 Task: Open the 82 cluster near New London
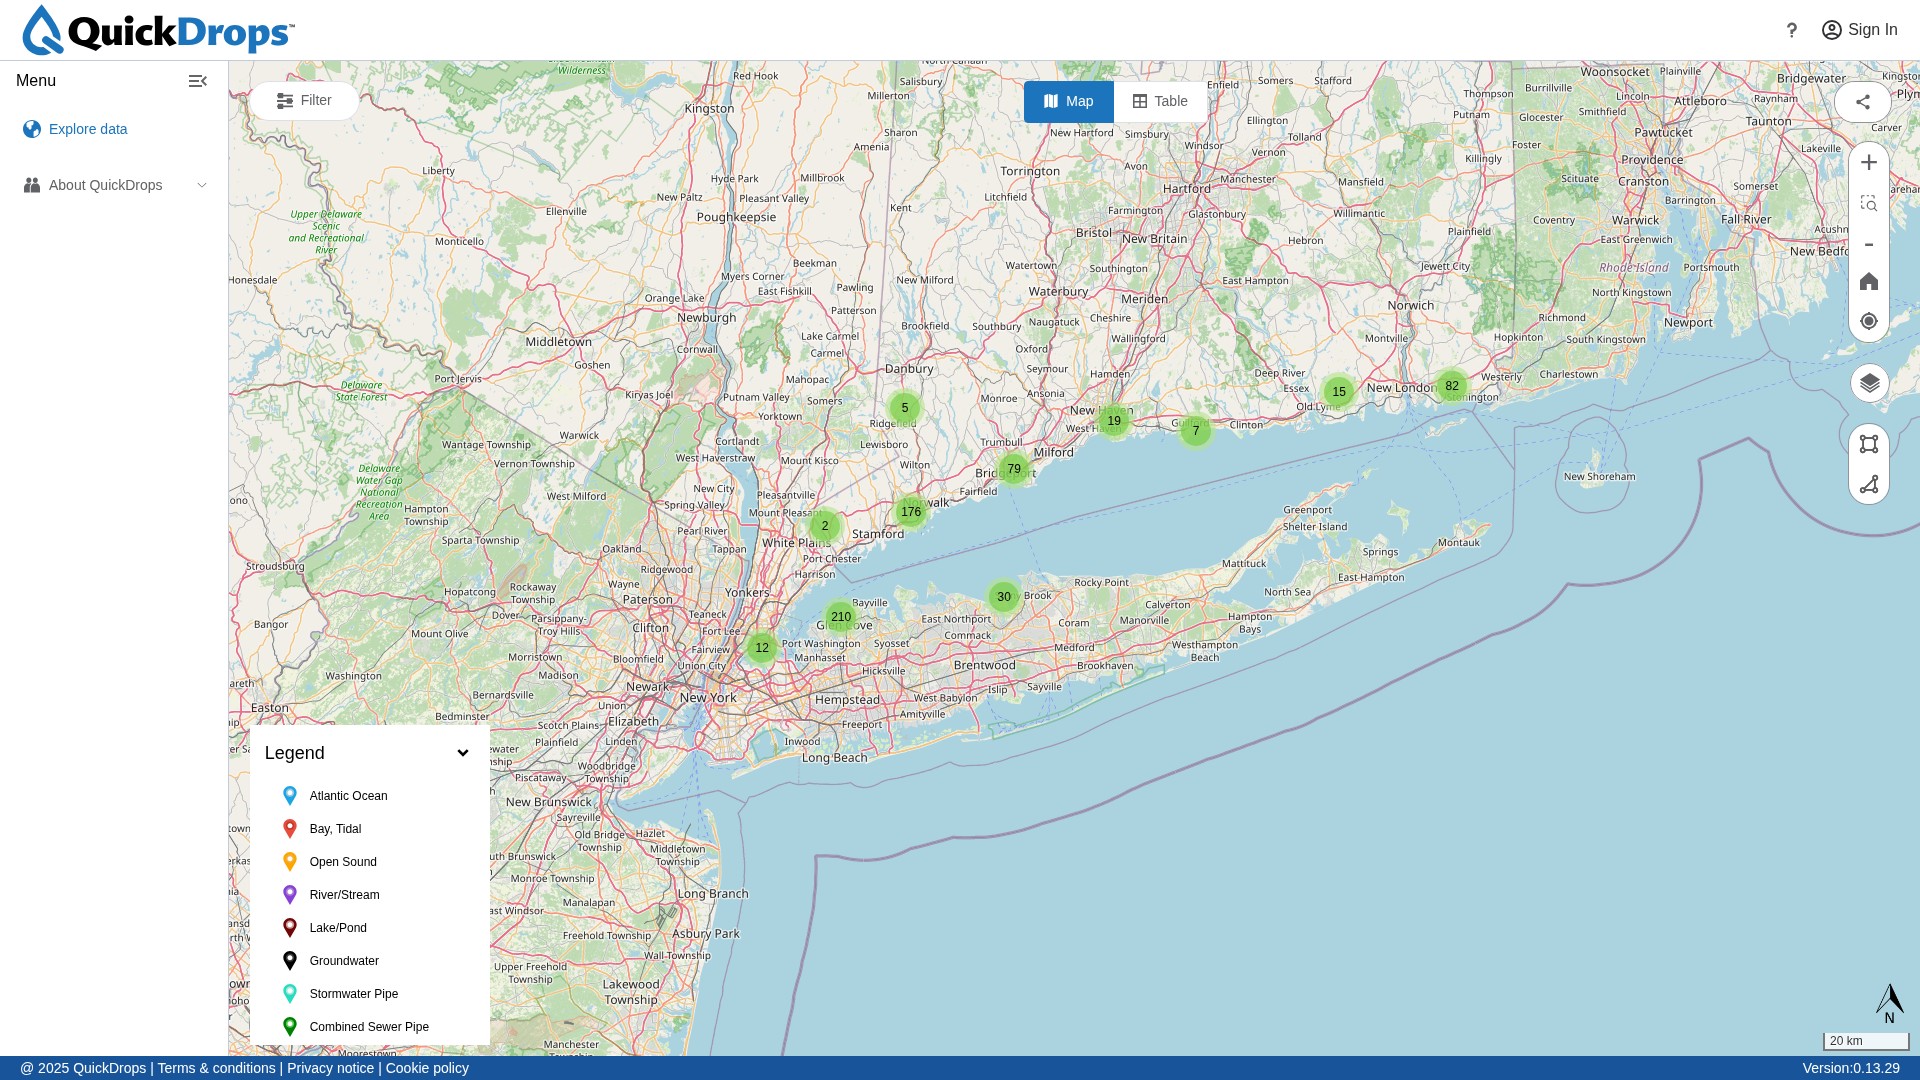pyautogui.click(x=1452, y=386)
